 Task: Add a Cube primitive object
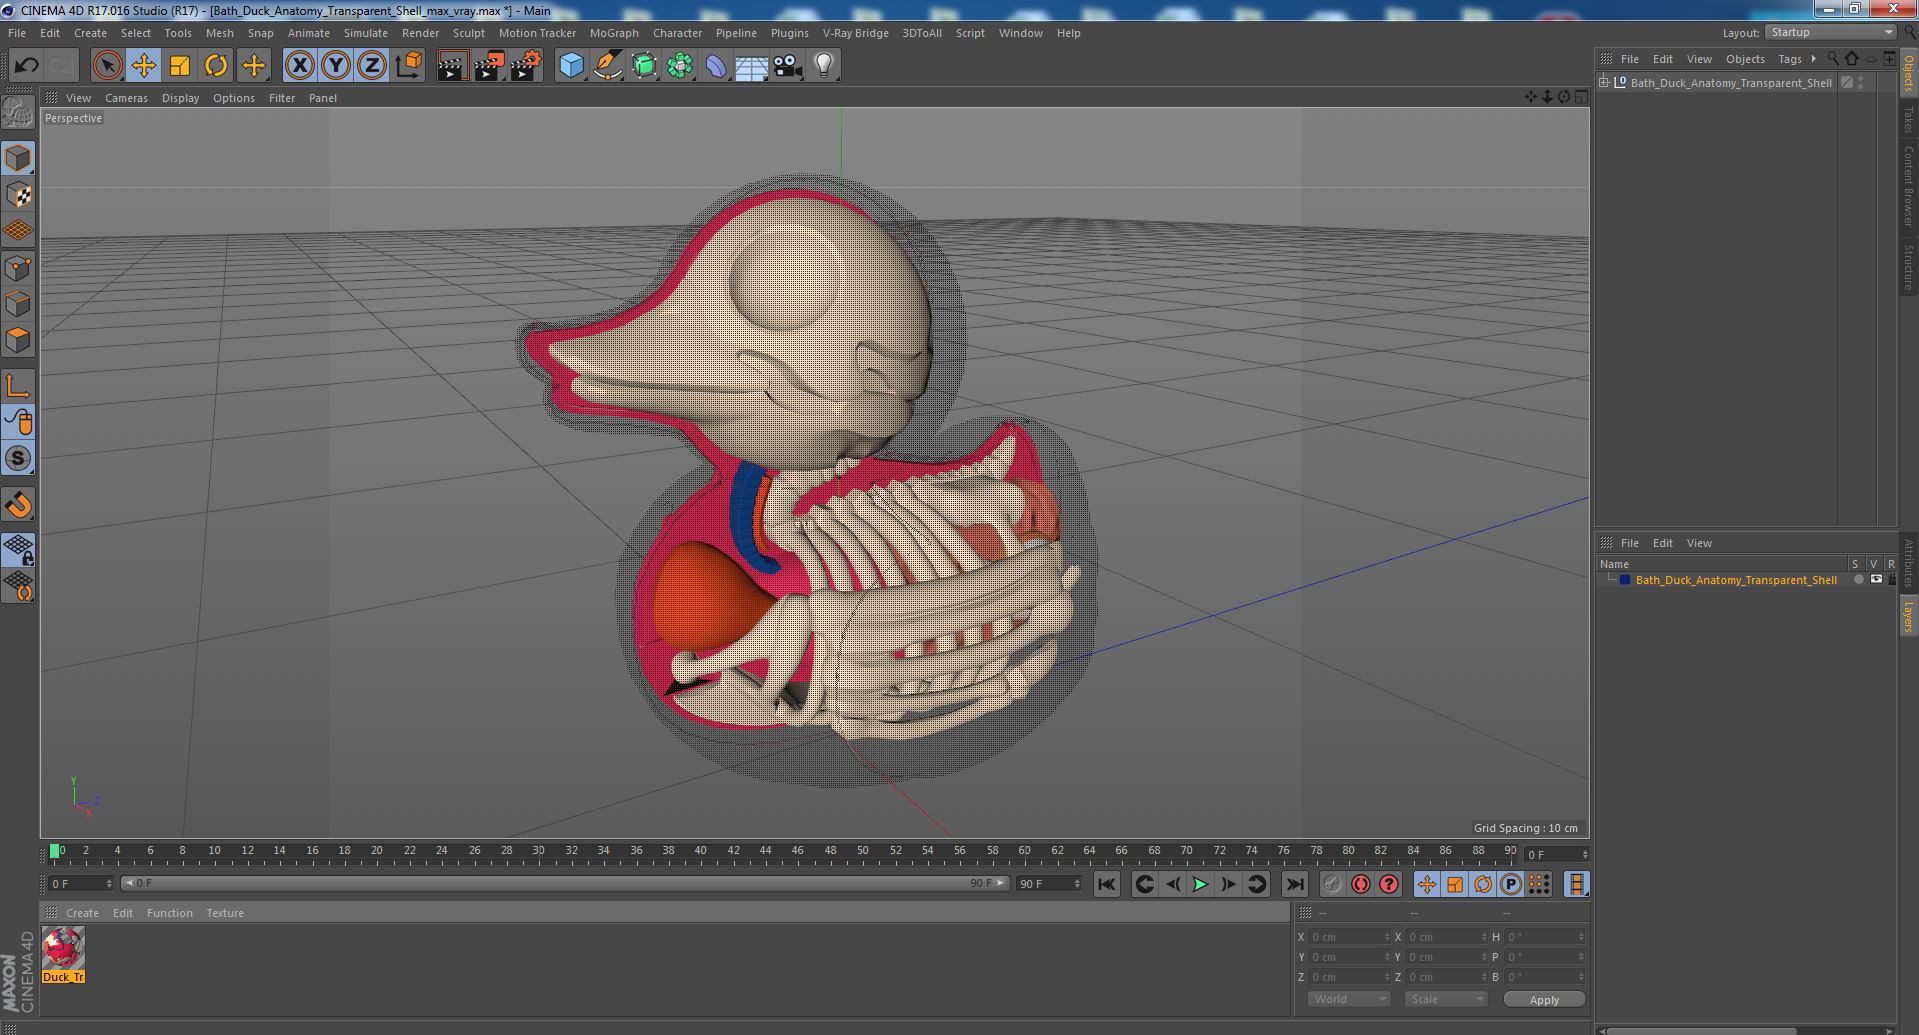[571, 66]
